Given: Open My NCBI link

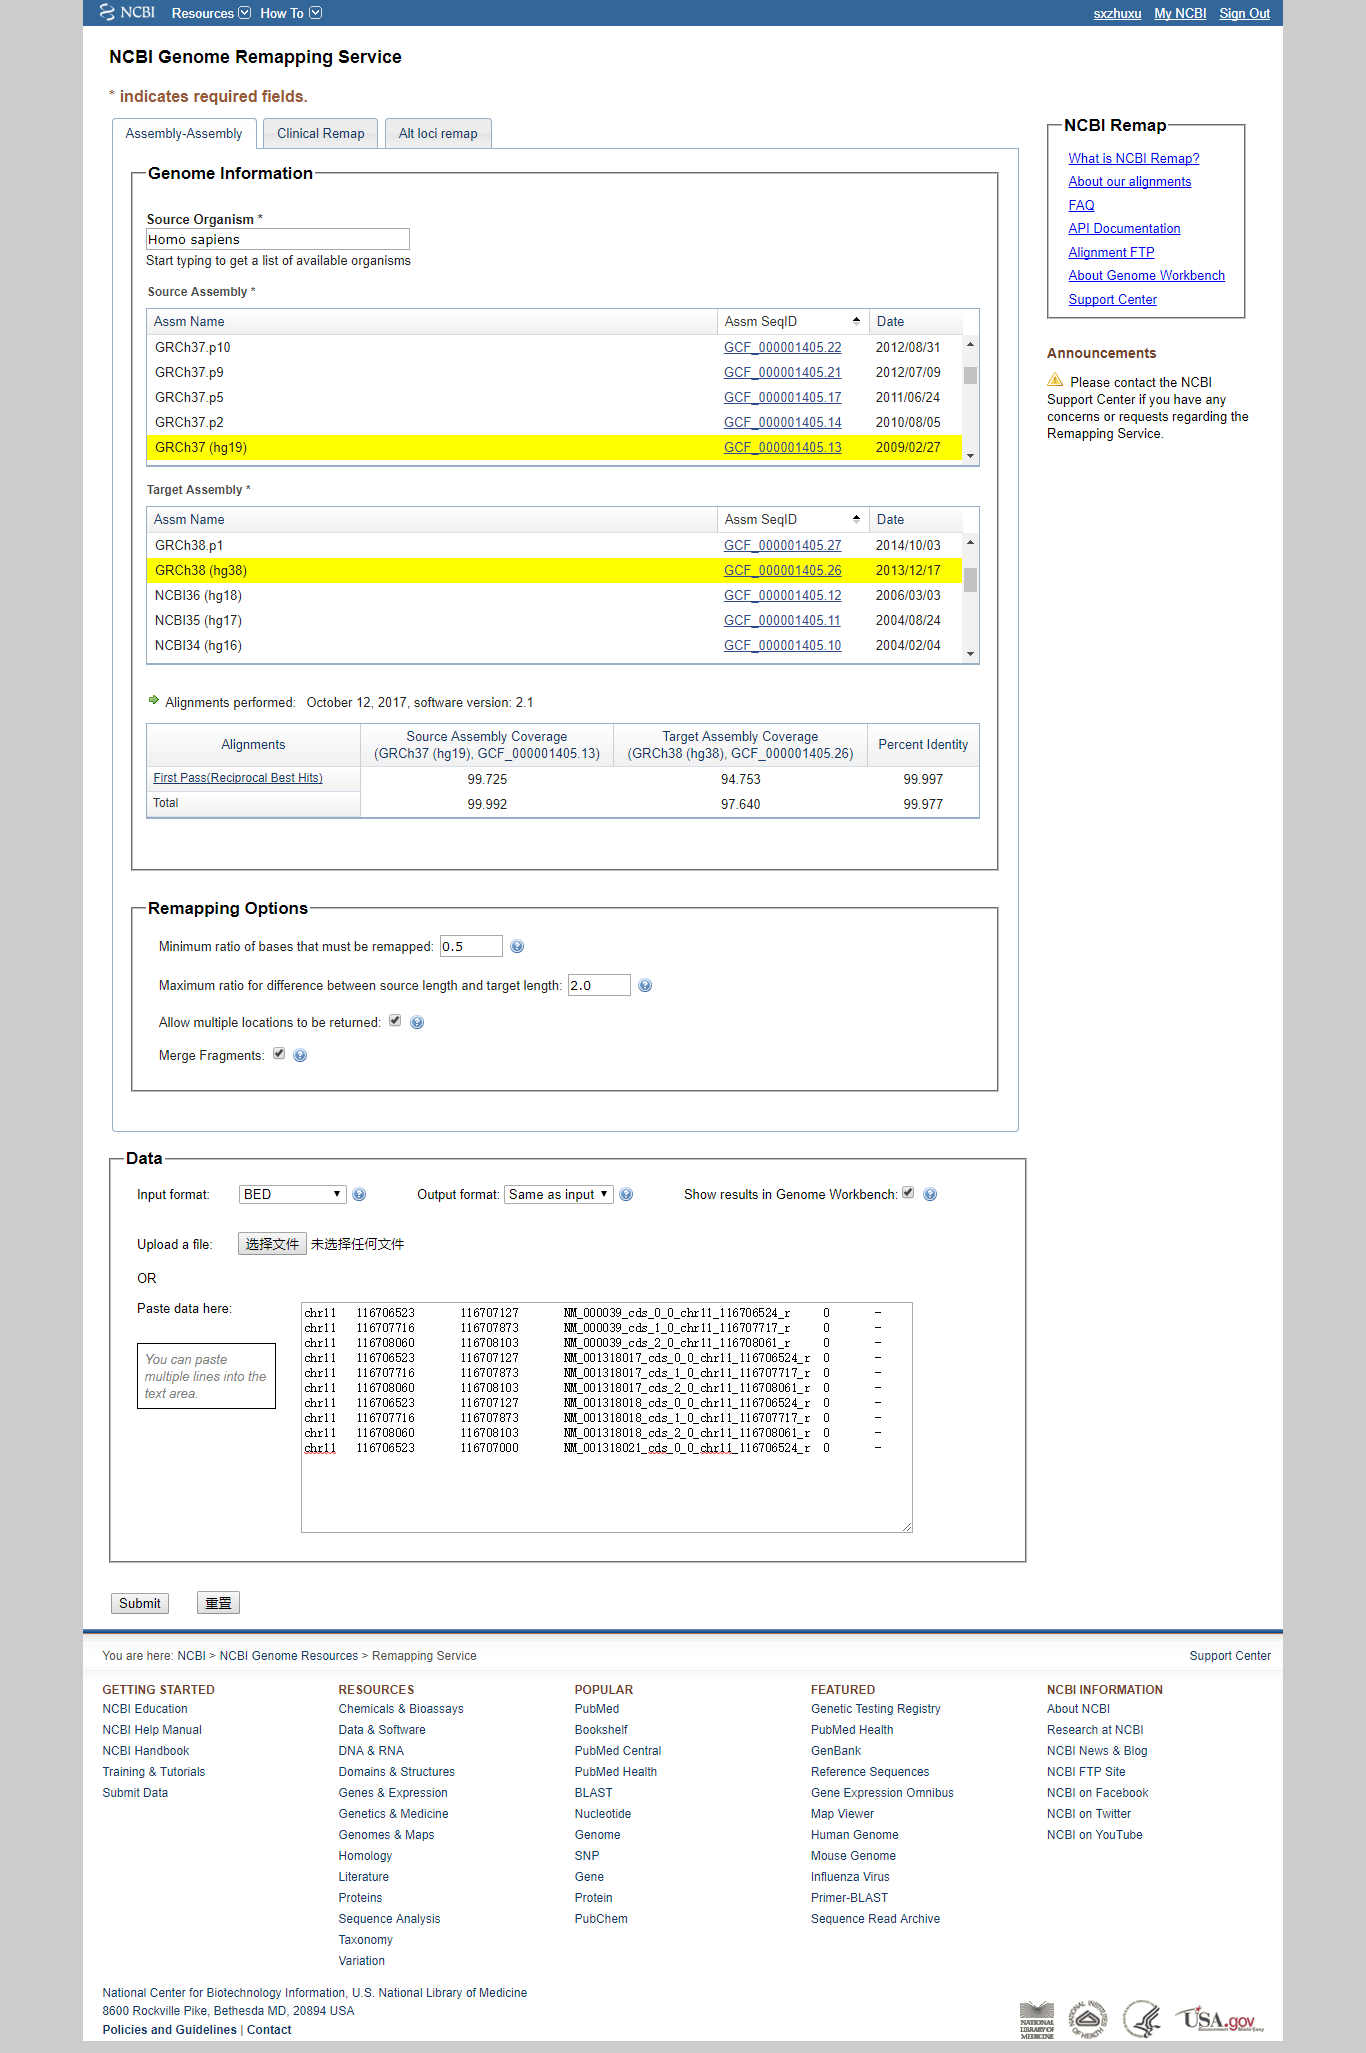Looking at the screenshot, I should pyautogui.click(x=1180, y=13).
